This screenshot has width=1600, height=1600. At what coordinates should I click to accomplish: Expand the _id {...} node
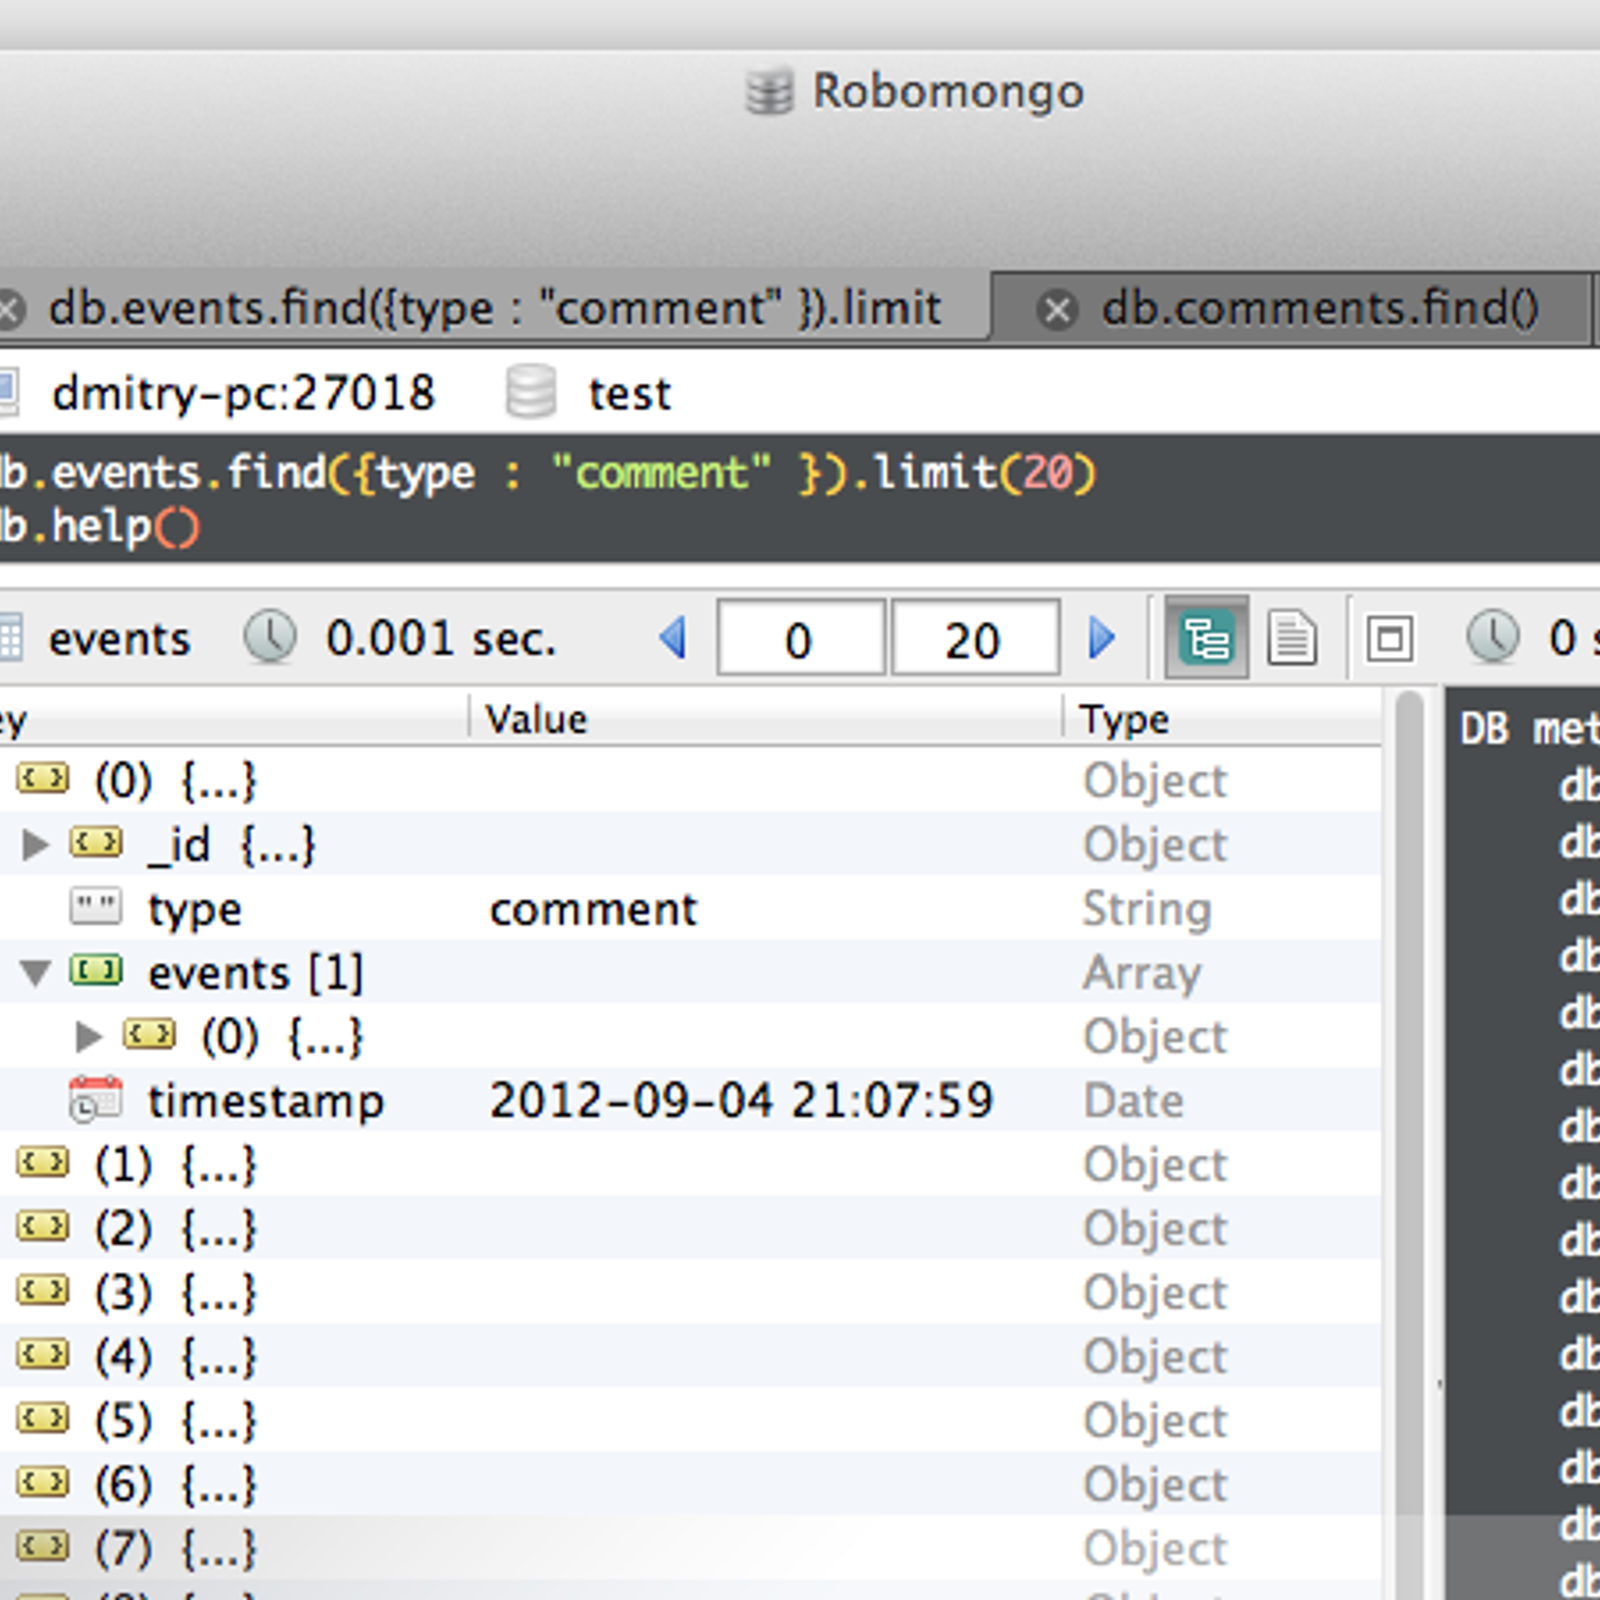[x=35, y=845]
